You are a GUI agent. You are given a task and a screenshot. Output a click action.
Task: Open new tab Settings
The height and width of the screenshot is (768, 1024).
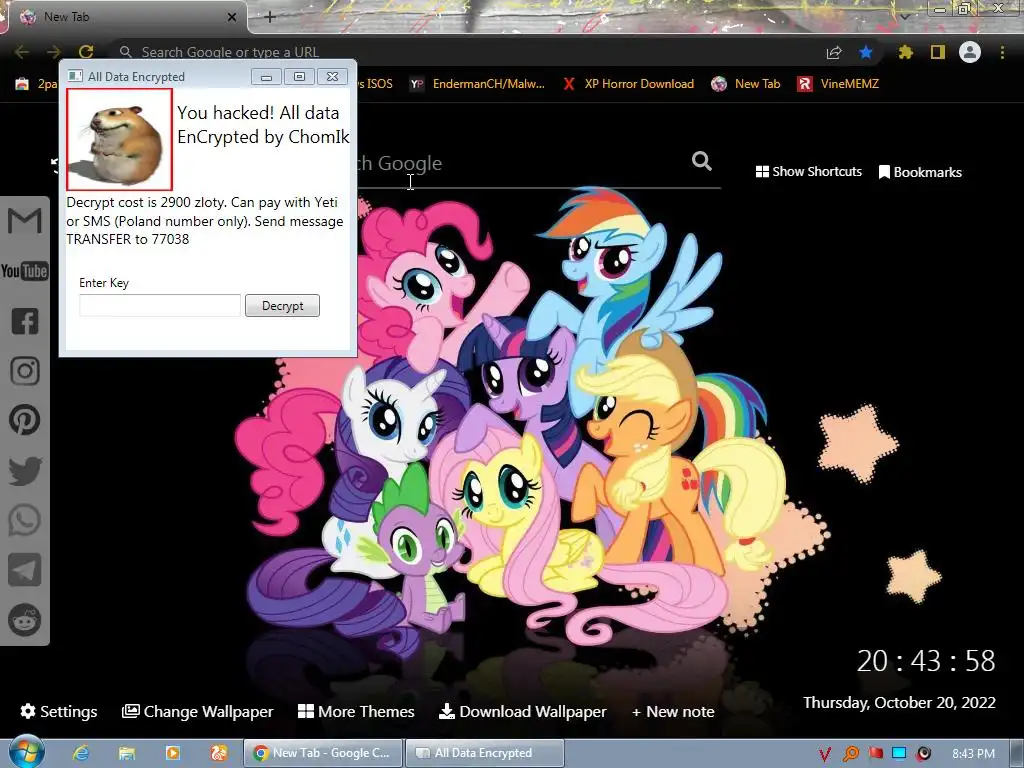(x=59, y=711)
